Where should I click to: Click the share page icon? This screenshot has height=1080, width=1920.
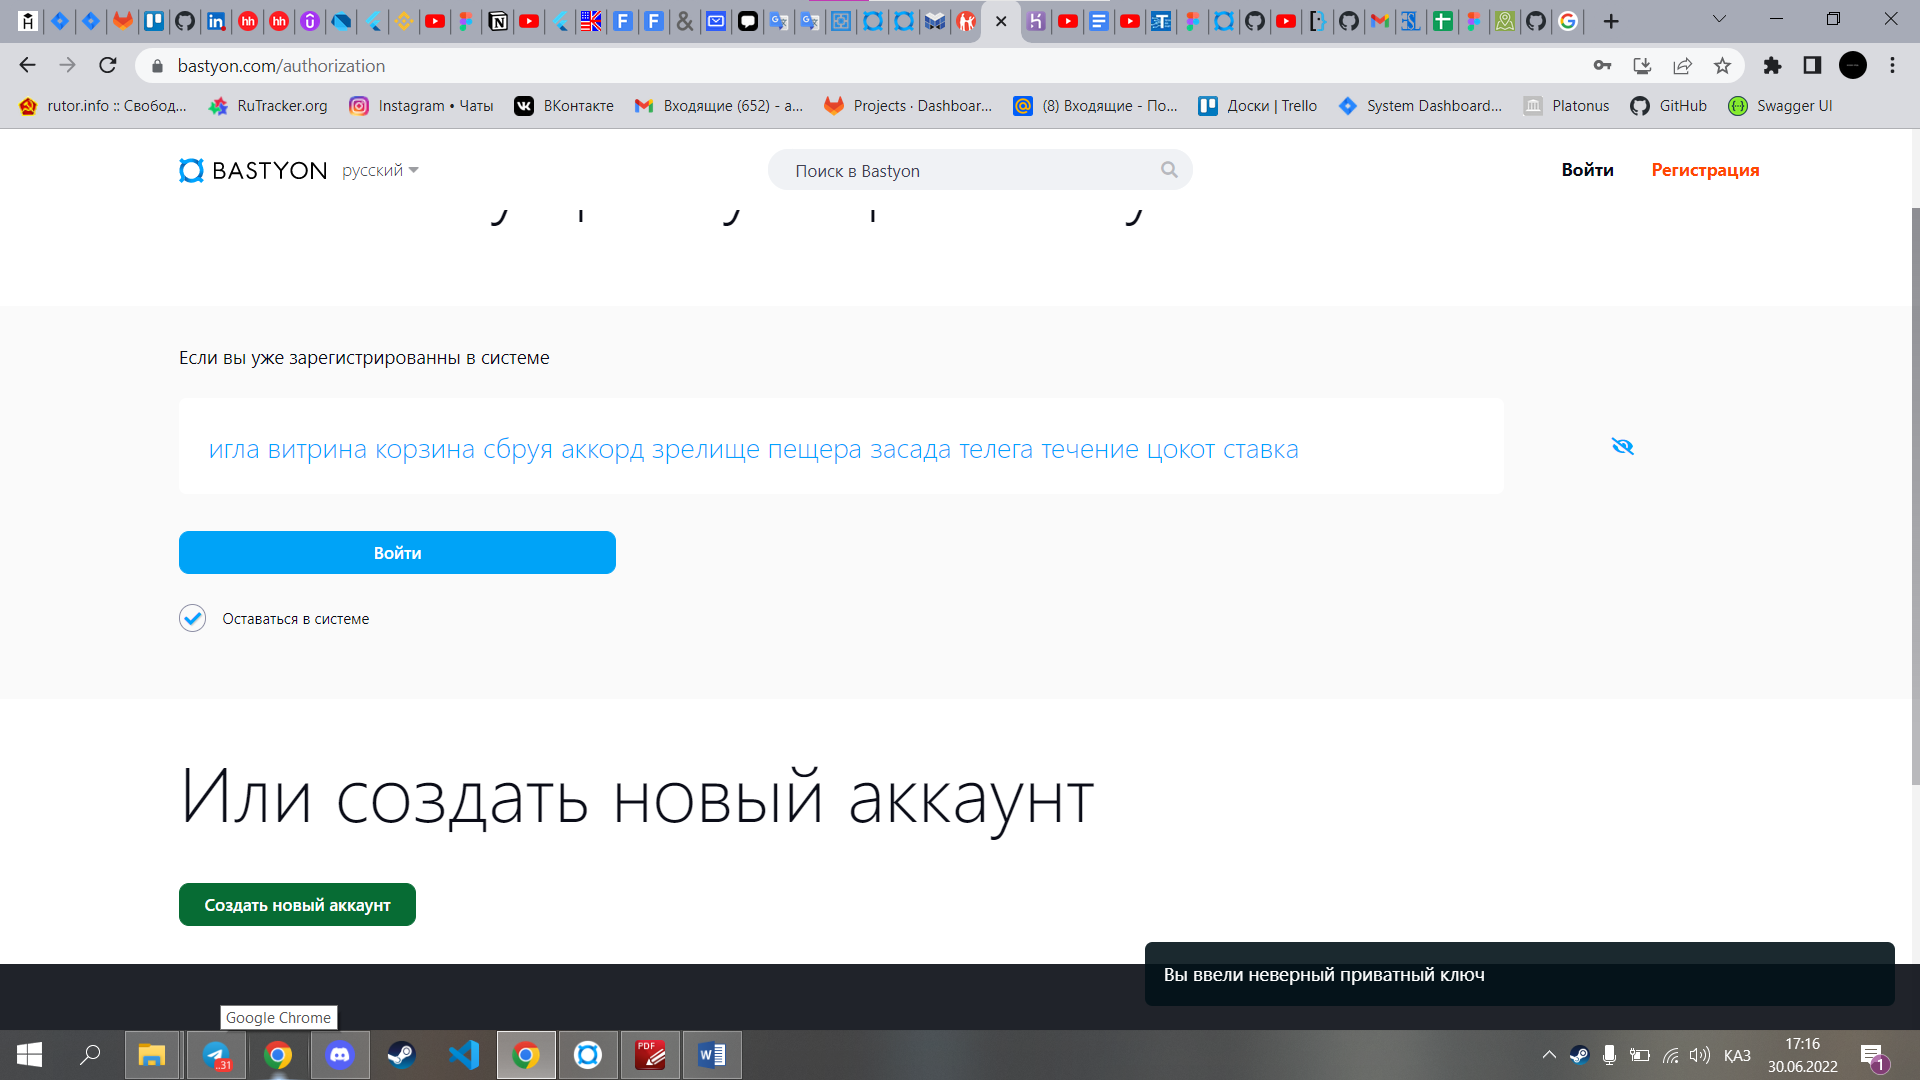point(1682,65)
